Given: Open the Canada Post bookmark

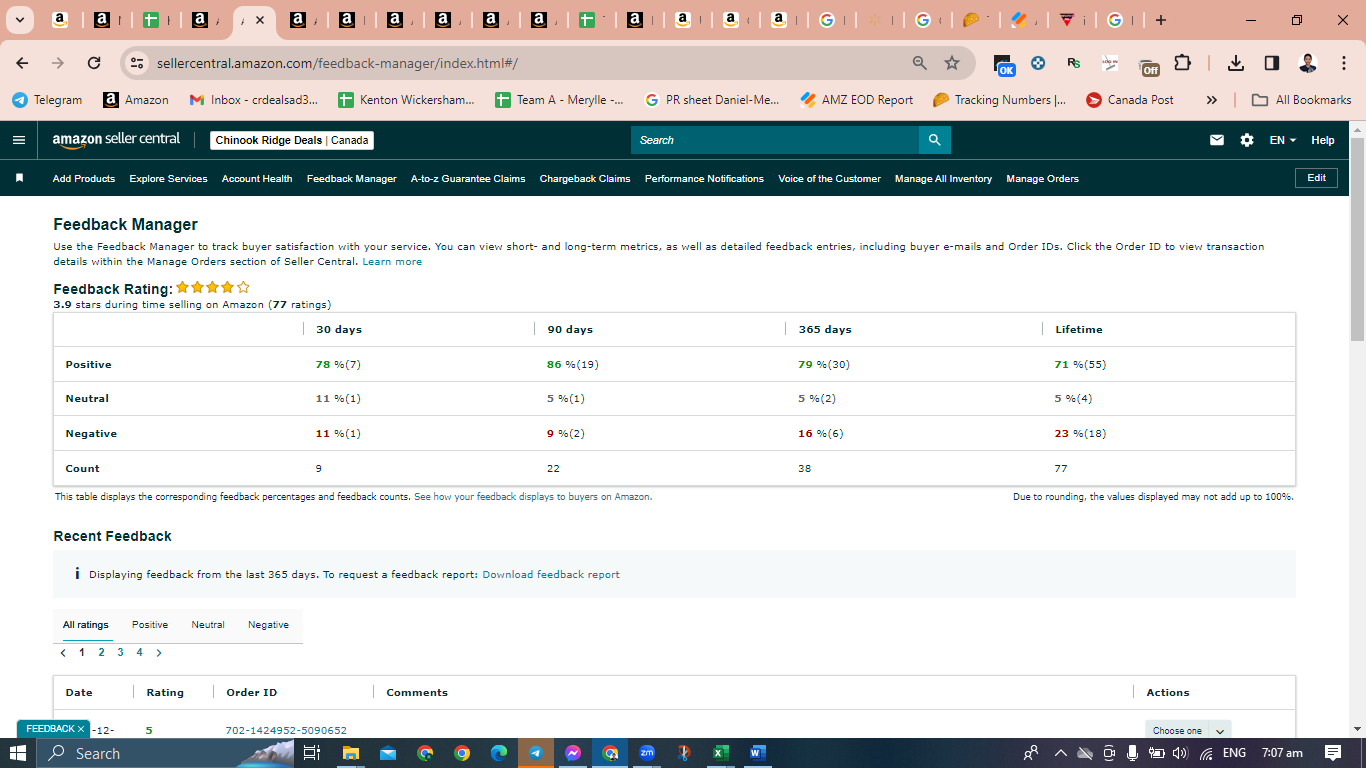Looking at the screenshot, I should pos(1130,100).
